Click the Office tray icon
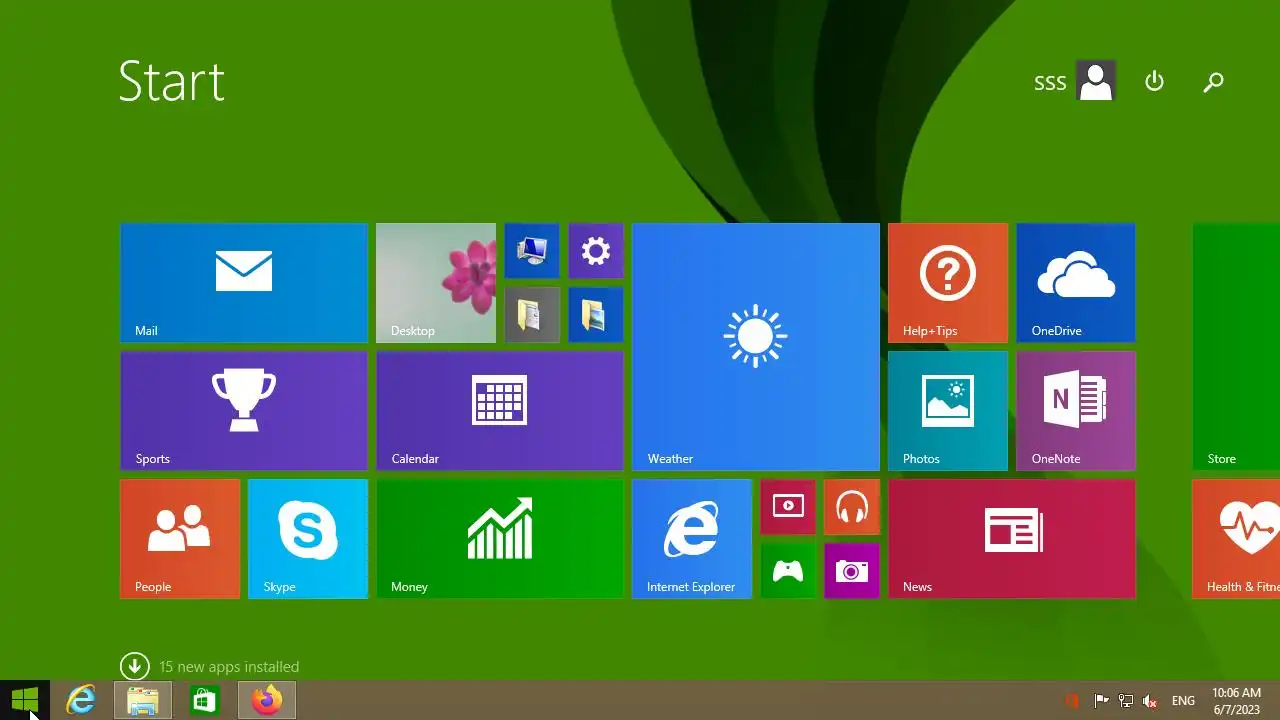 [1073, 701]
